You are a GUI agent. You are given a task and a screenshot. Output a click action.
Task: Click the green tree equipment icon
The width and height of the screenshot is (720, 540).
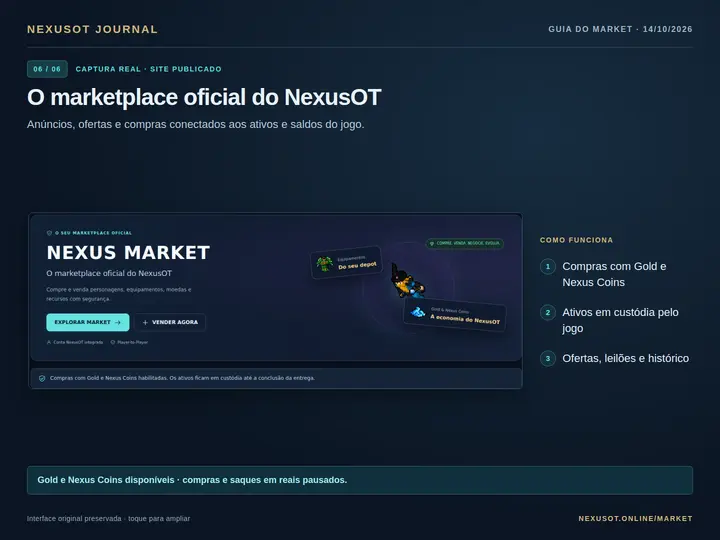click(x=325, y=264)
